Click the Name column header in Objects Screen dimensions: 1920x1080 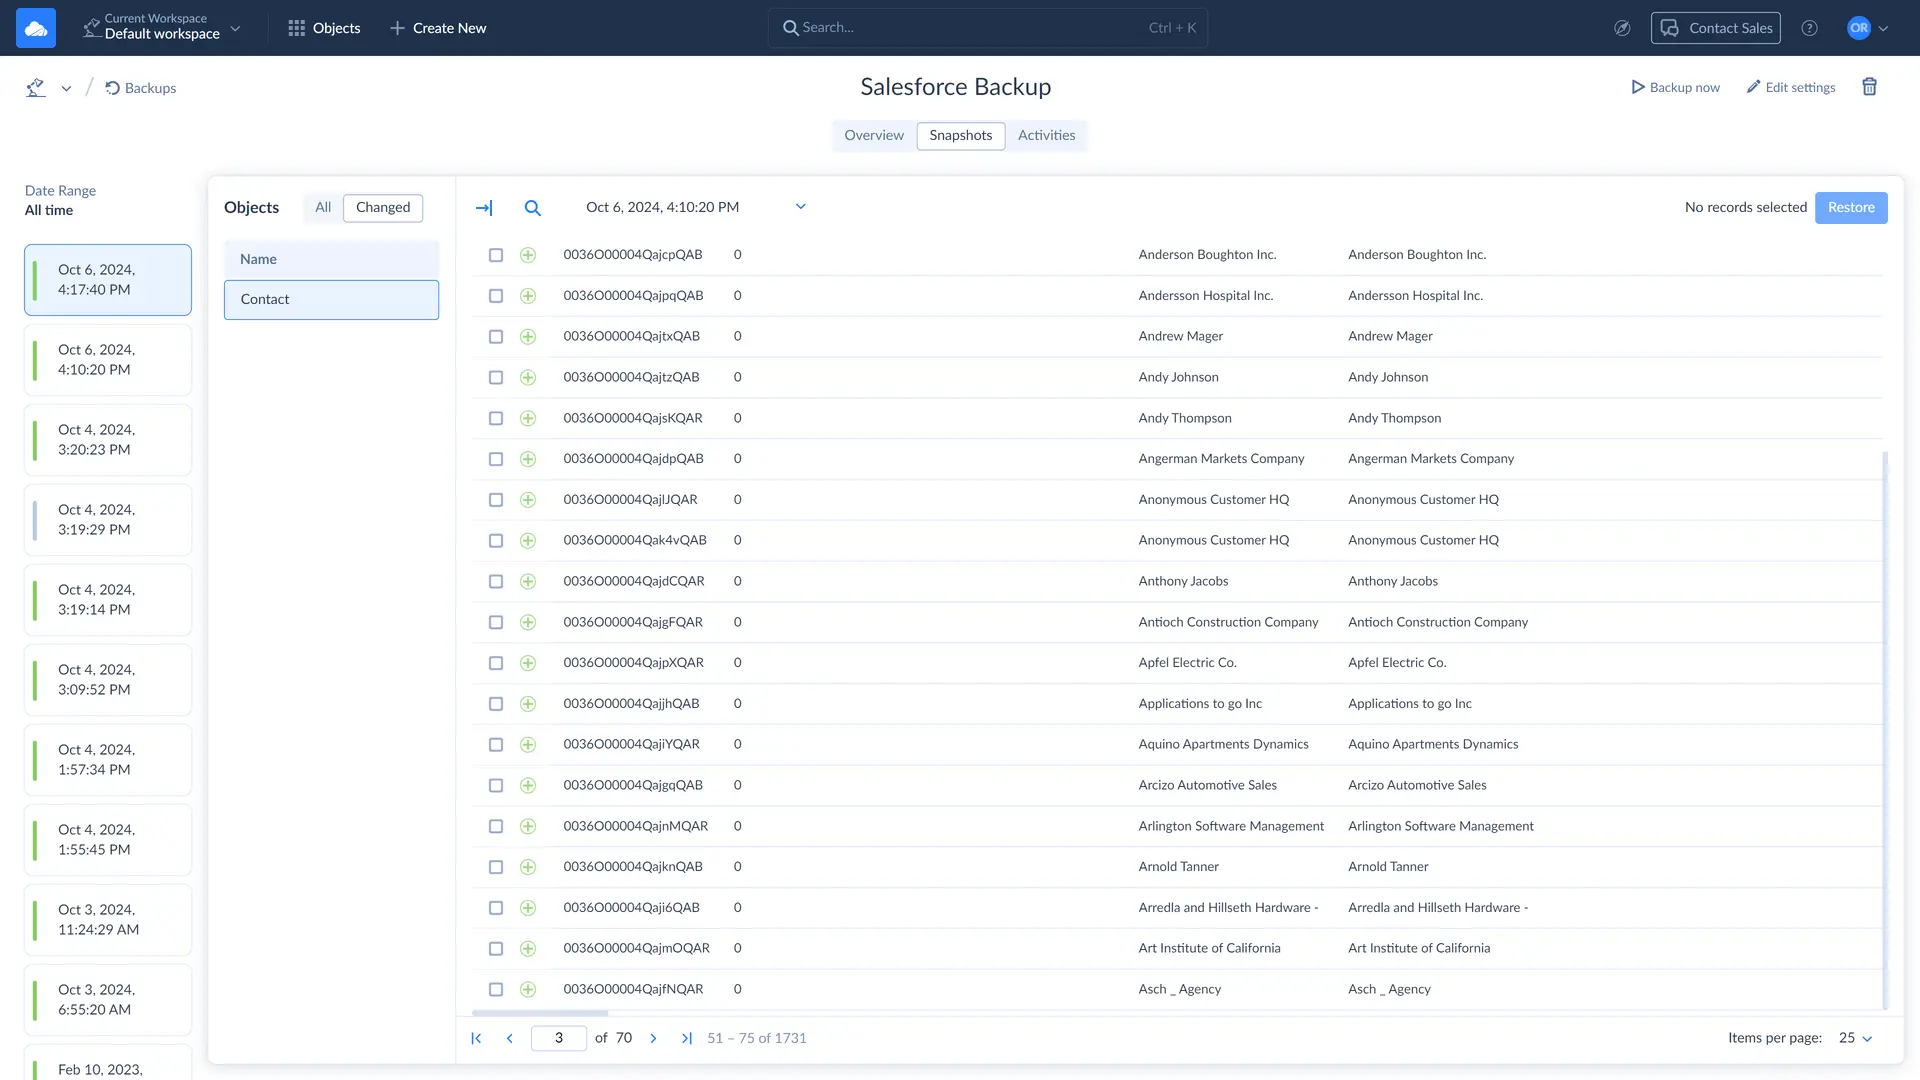pyautogui.click(x=331, y=259)
